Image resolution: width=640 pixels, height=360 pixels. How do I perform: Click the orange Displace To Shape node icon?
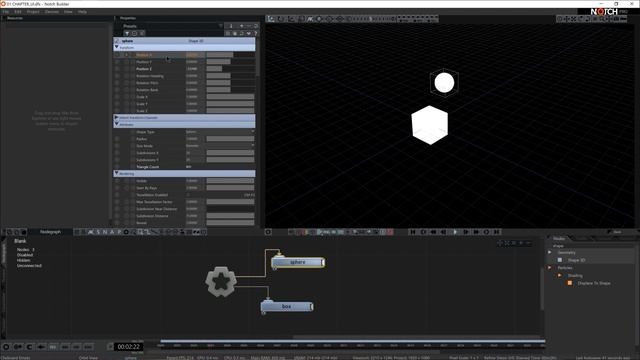click(570, 283)
